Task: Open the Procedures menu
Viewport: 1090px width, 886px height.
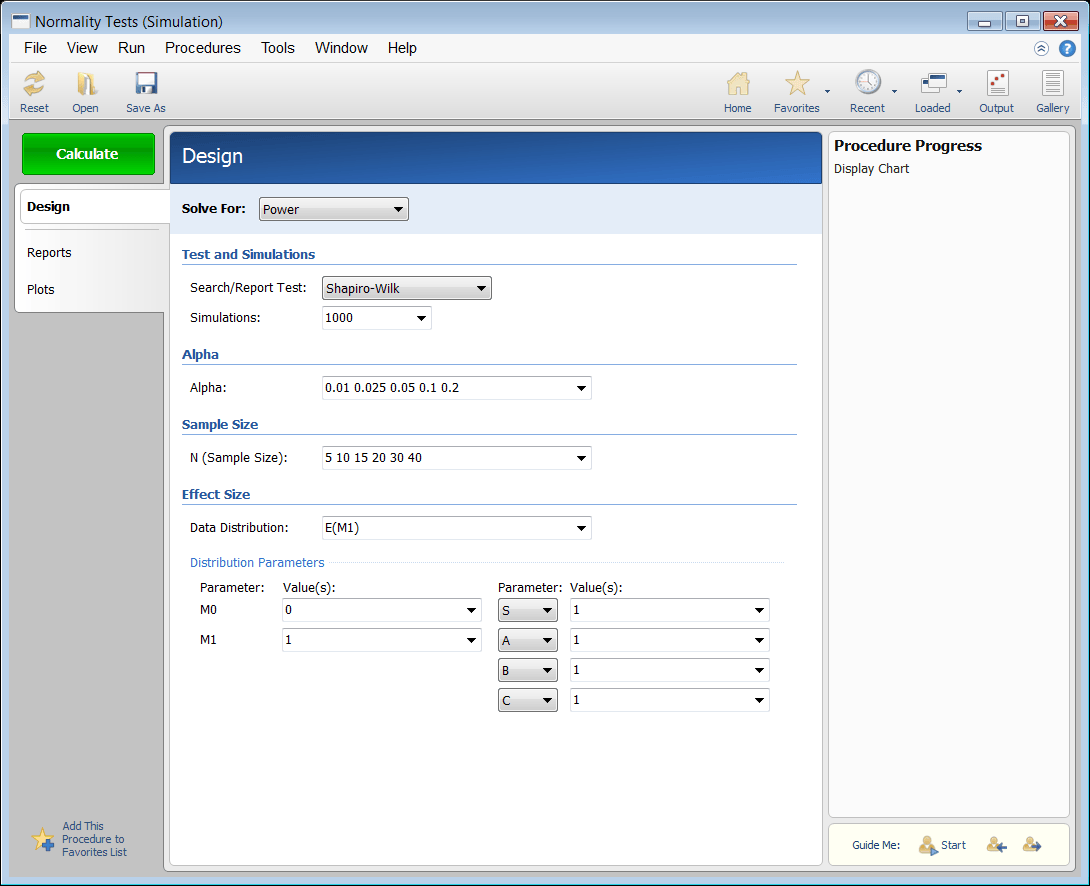Action: pos(202,48)
